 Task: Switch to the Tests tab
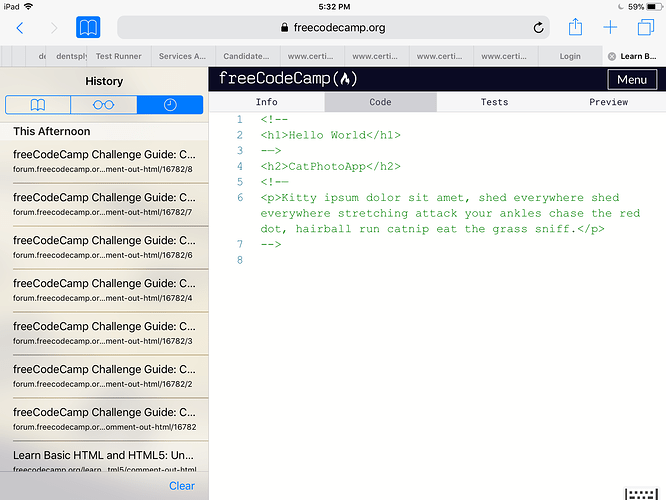(x=494, y=102)
